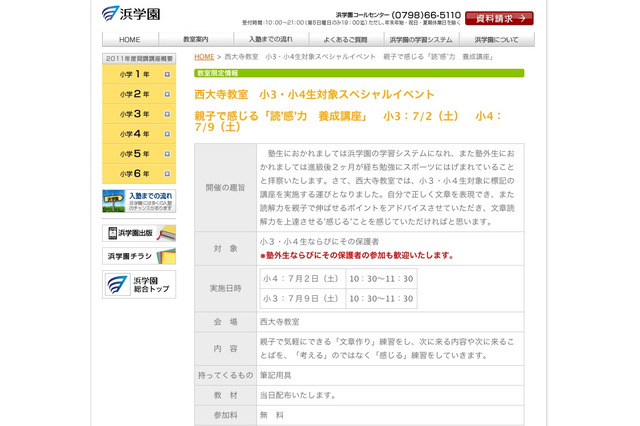Open the 浜学園出版 banner
The height and width of the screenshot is (426, 640).
(x=139, y=233)
